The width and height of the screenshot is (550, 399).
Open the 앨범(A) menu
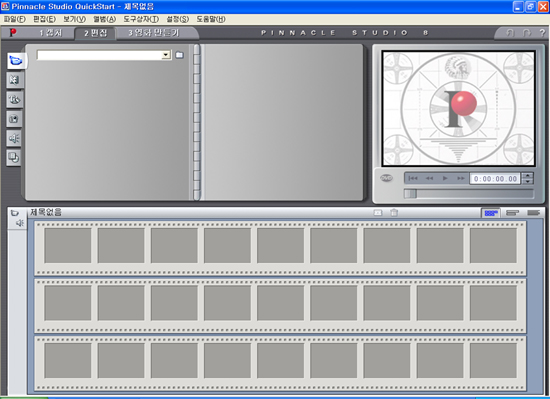coord(104,19)
